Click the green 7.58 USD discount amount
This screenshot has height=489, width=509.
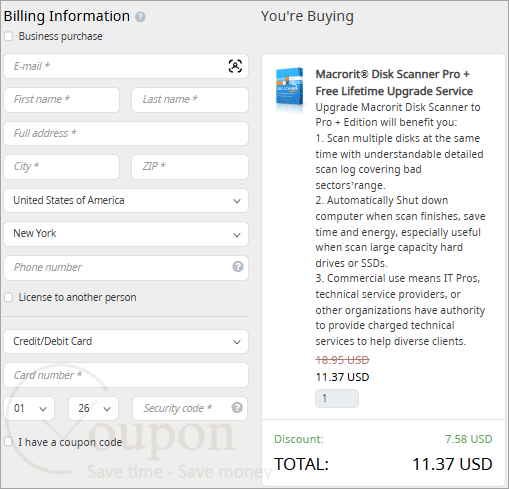pos(469,439)
